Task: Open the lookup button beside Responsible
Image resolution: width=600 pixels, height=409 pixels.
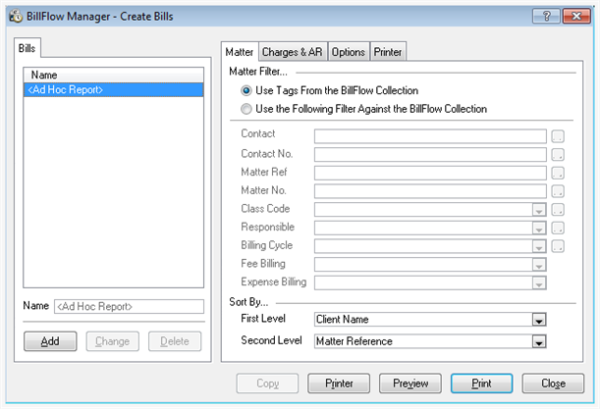Action: coord(558,228)
